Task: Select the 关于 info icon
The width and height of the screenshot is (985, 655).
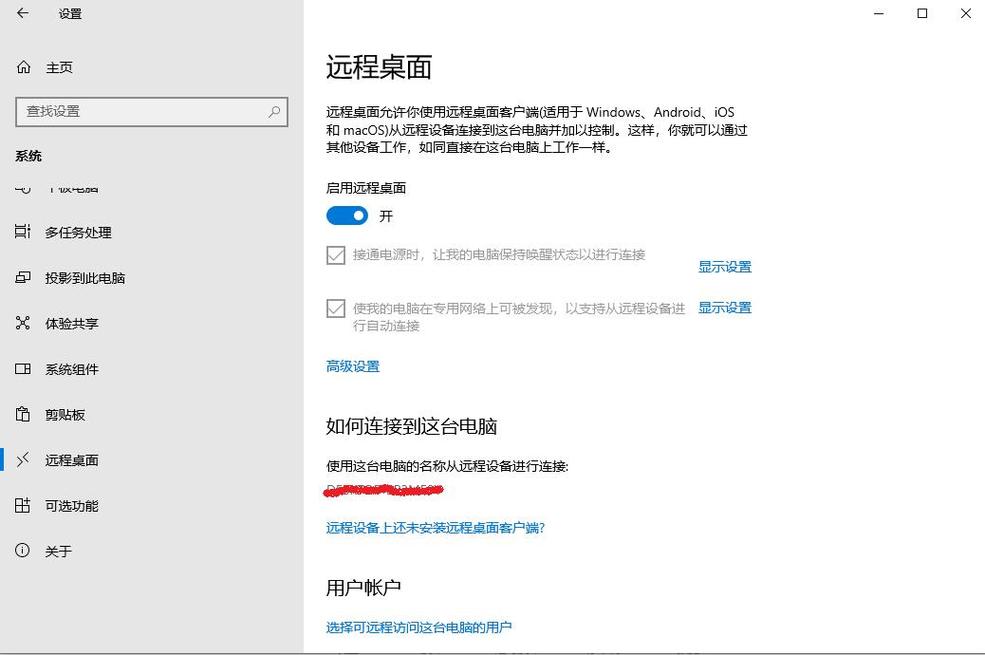Action: click(23, 551)
